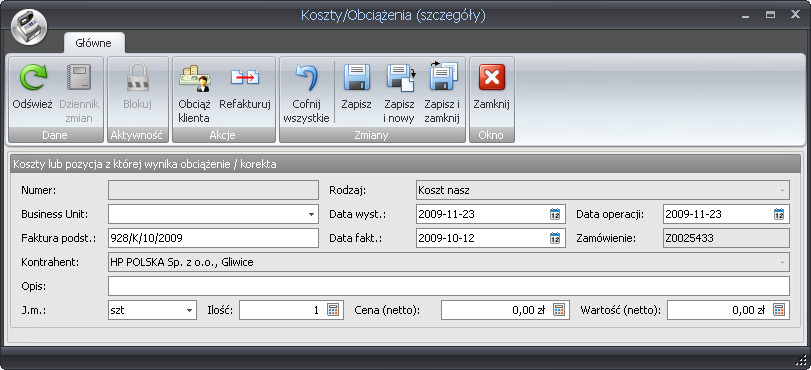Click the Zmiany group label
Viewport: 811px width, 370px height.
tap(371, 136)
